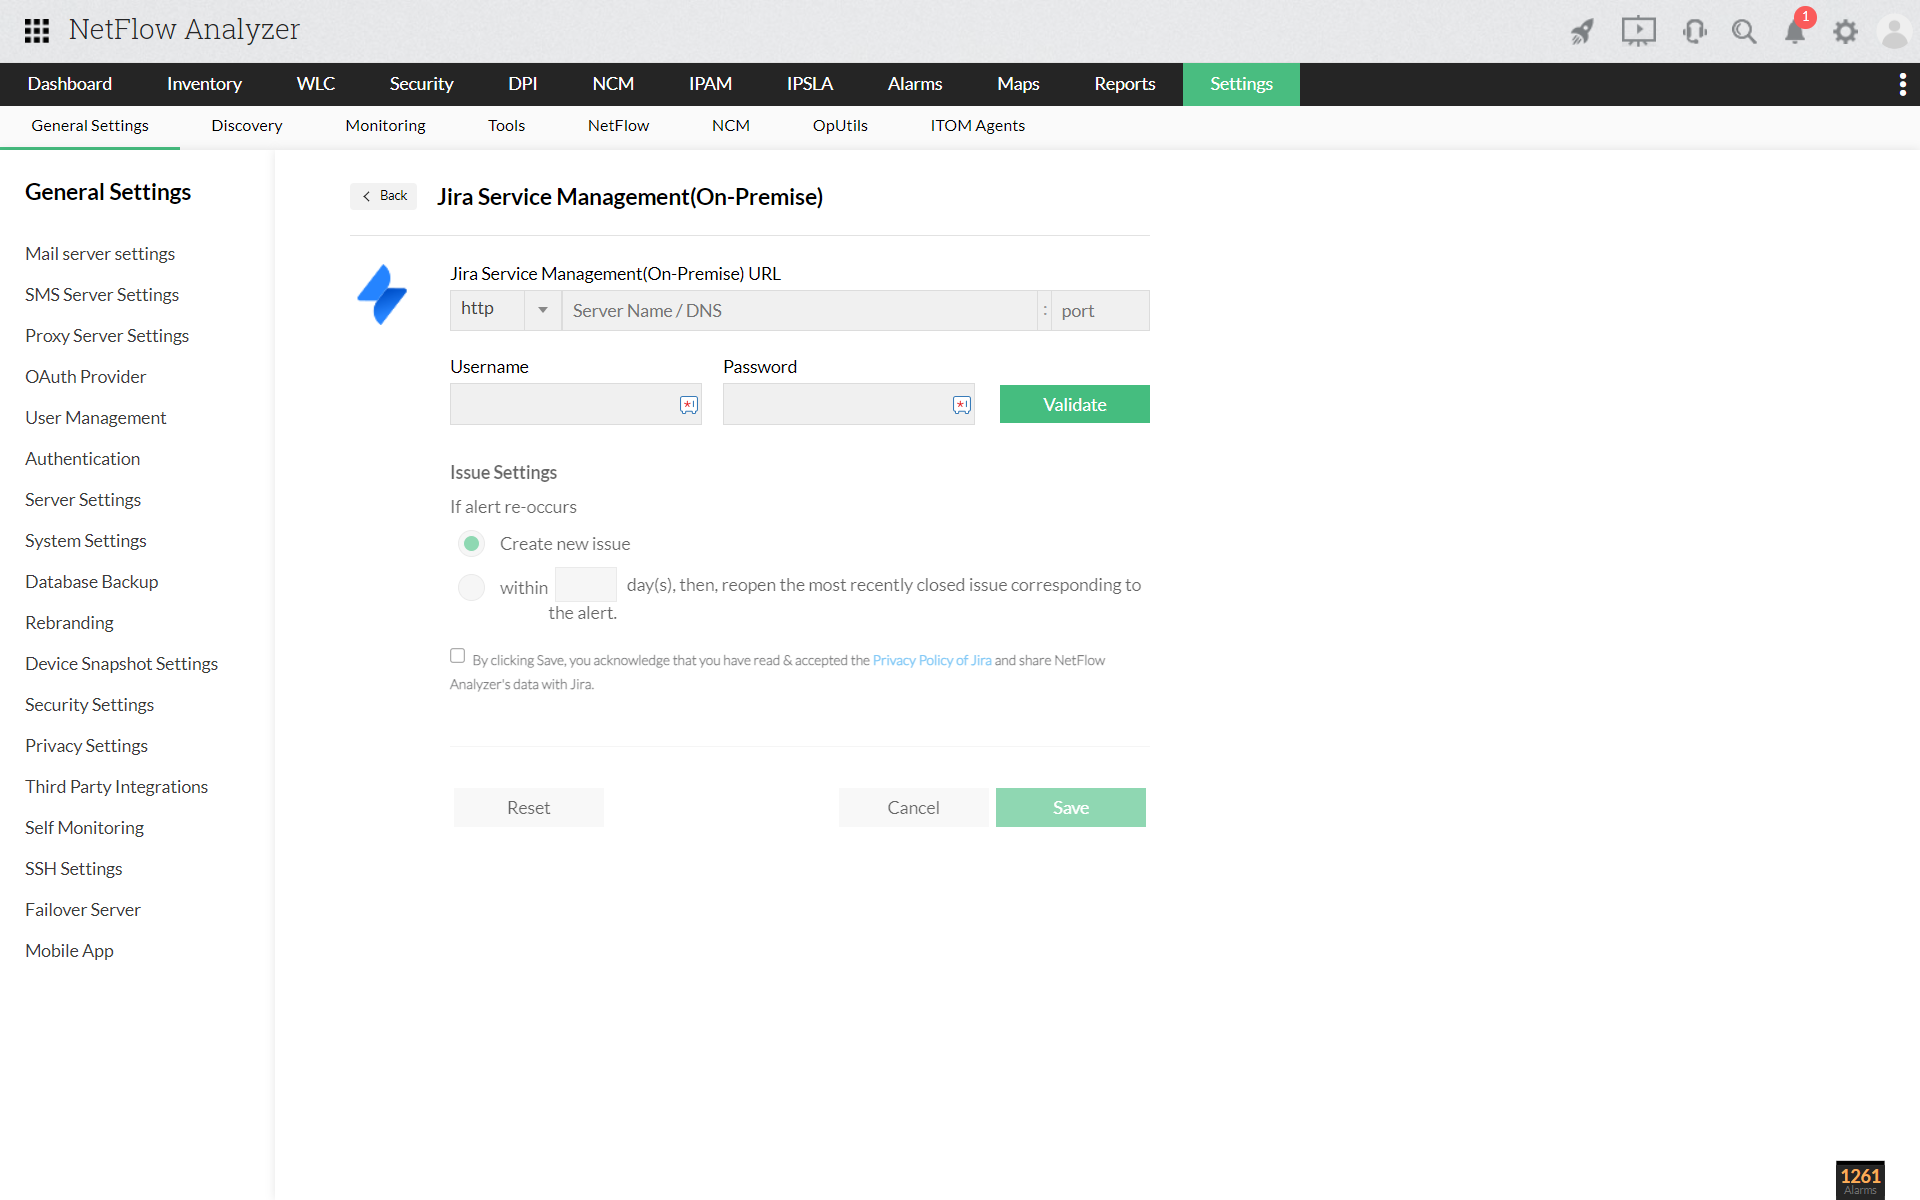Click the port number input field

coord(1100,310)
